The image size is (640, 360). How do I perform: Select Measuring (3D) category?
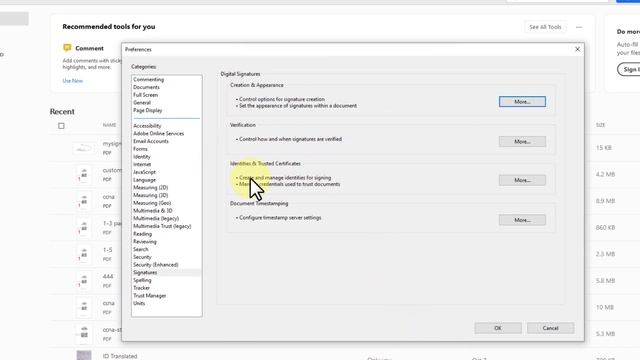pyautogui.click(x=150, y=196)
